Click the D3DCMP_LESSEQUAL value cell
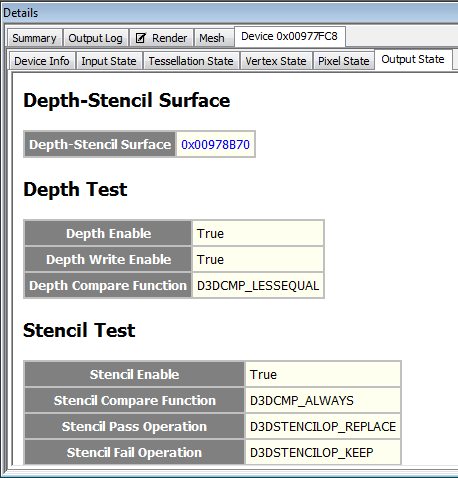The height and width of the screenshot is (478, 458). 258,285
